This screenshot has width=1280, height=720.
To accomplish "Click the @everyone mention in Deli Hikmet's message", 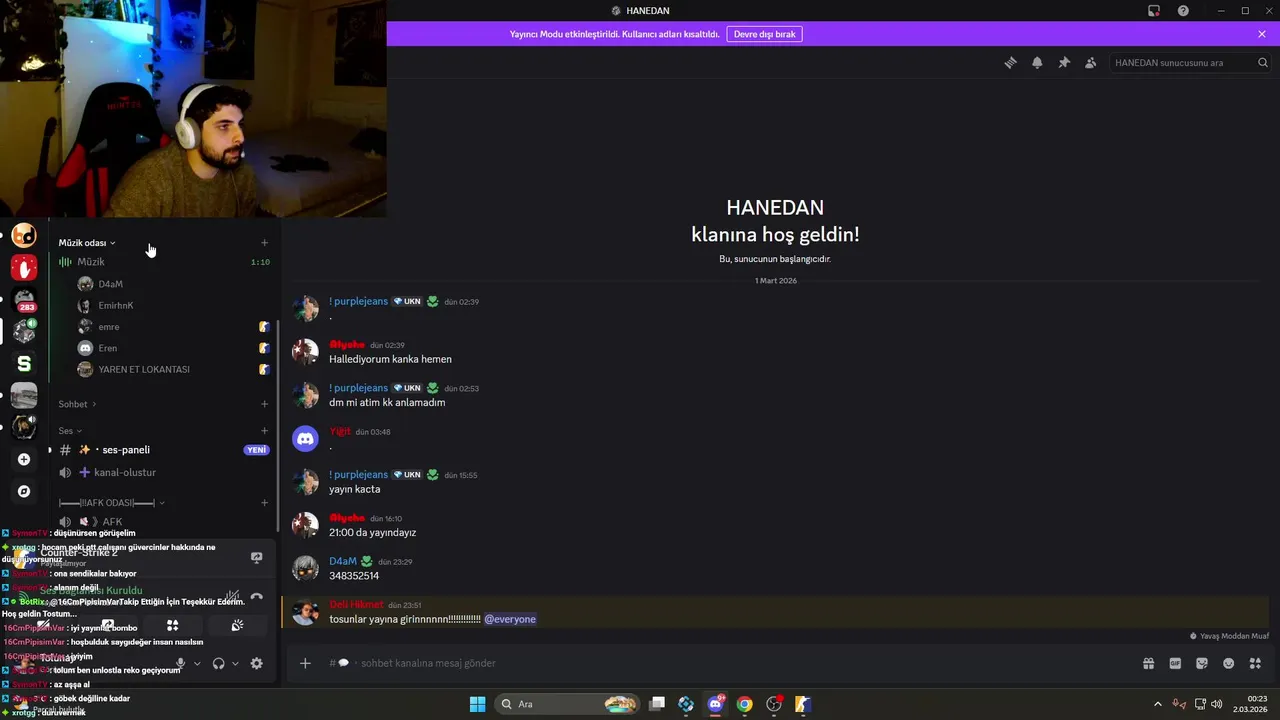I will pos(510,619).
